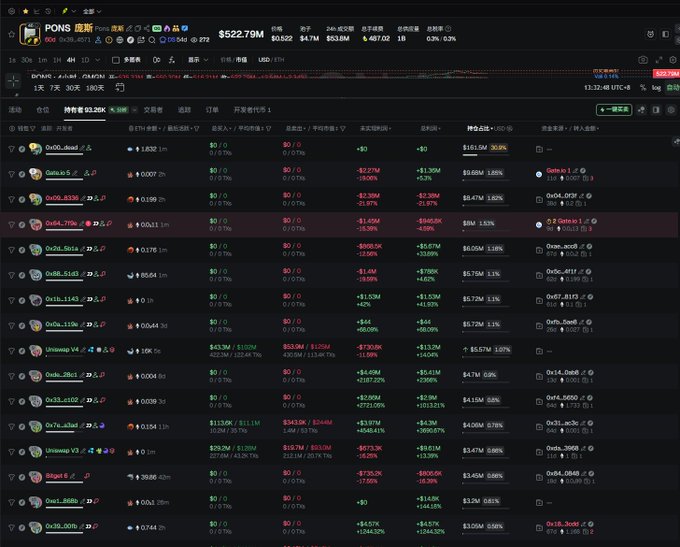
Task: Click edit pencil on Gate.io 5 row
Action: 75,173
